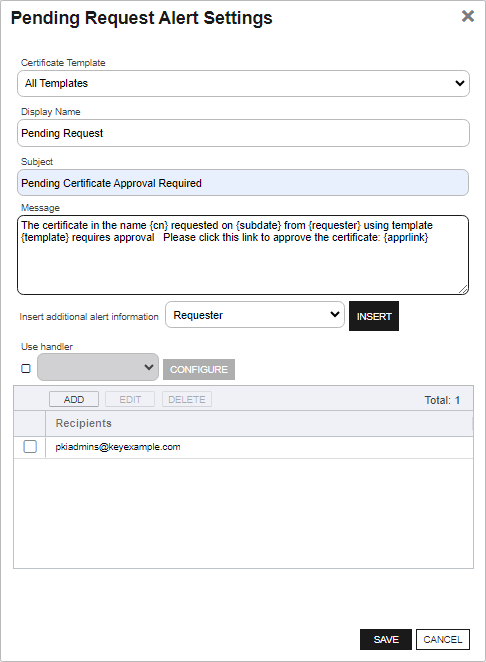
Task: Click the Display Name field
Action: 243,133
